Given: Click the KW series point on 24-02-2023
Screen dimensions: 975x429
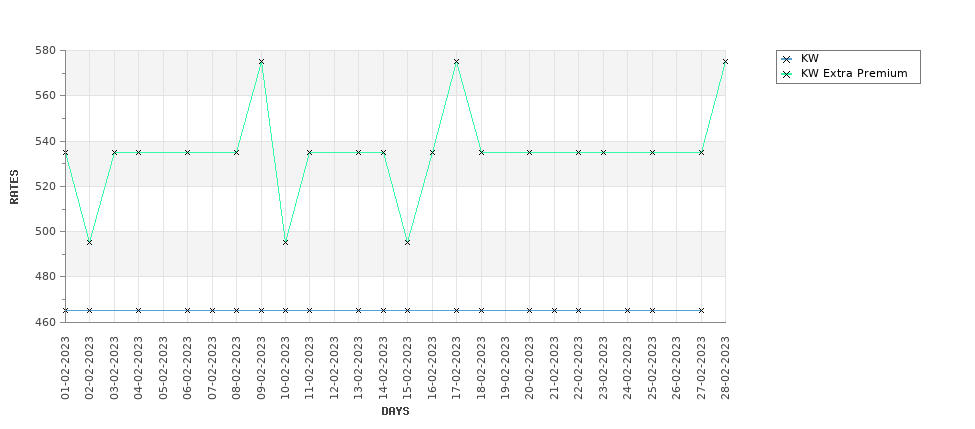Looking at the screenshot, I should point(627,310).
